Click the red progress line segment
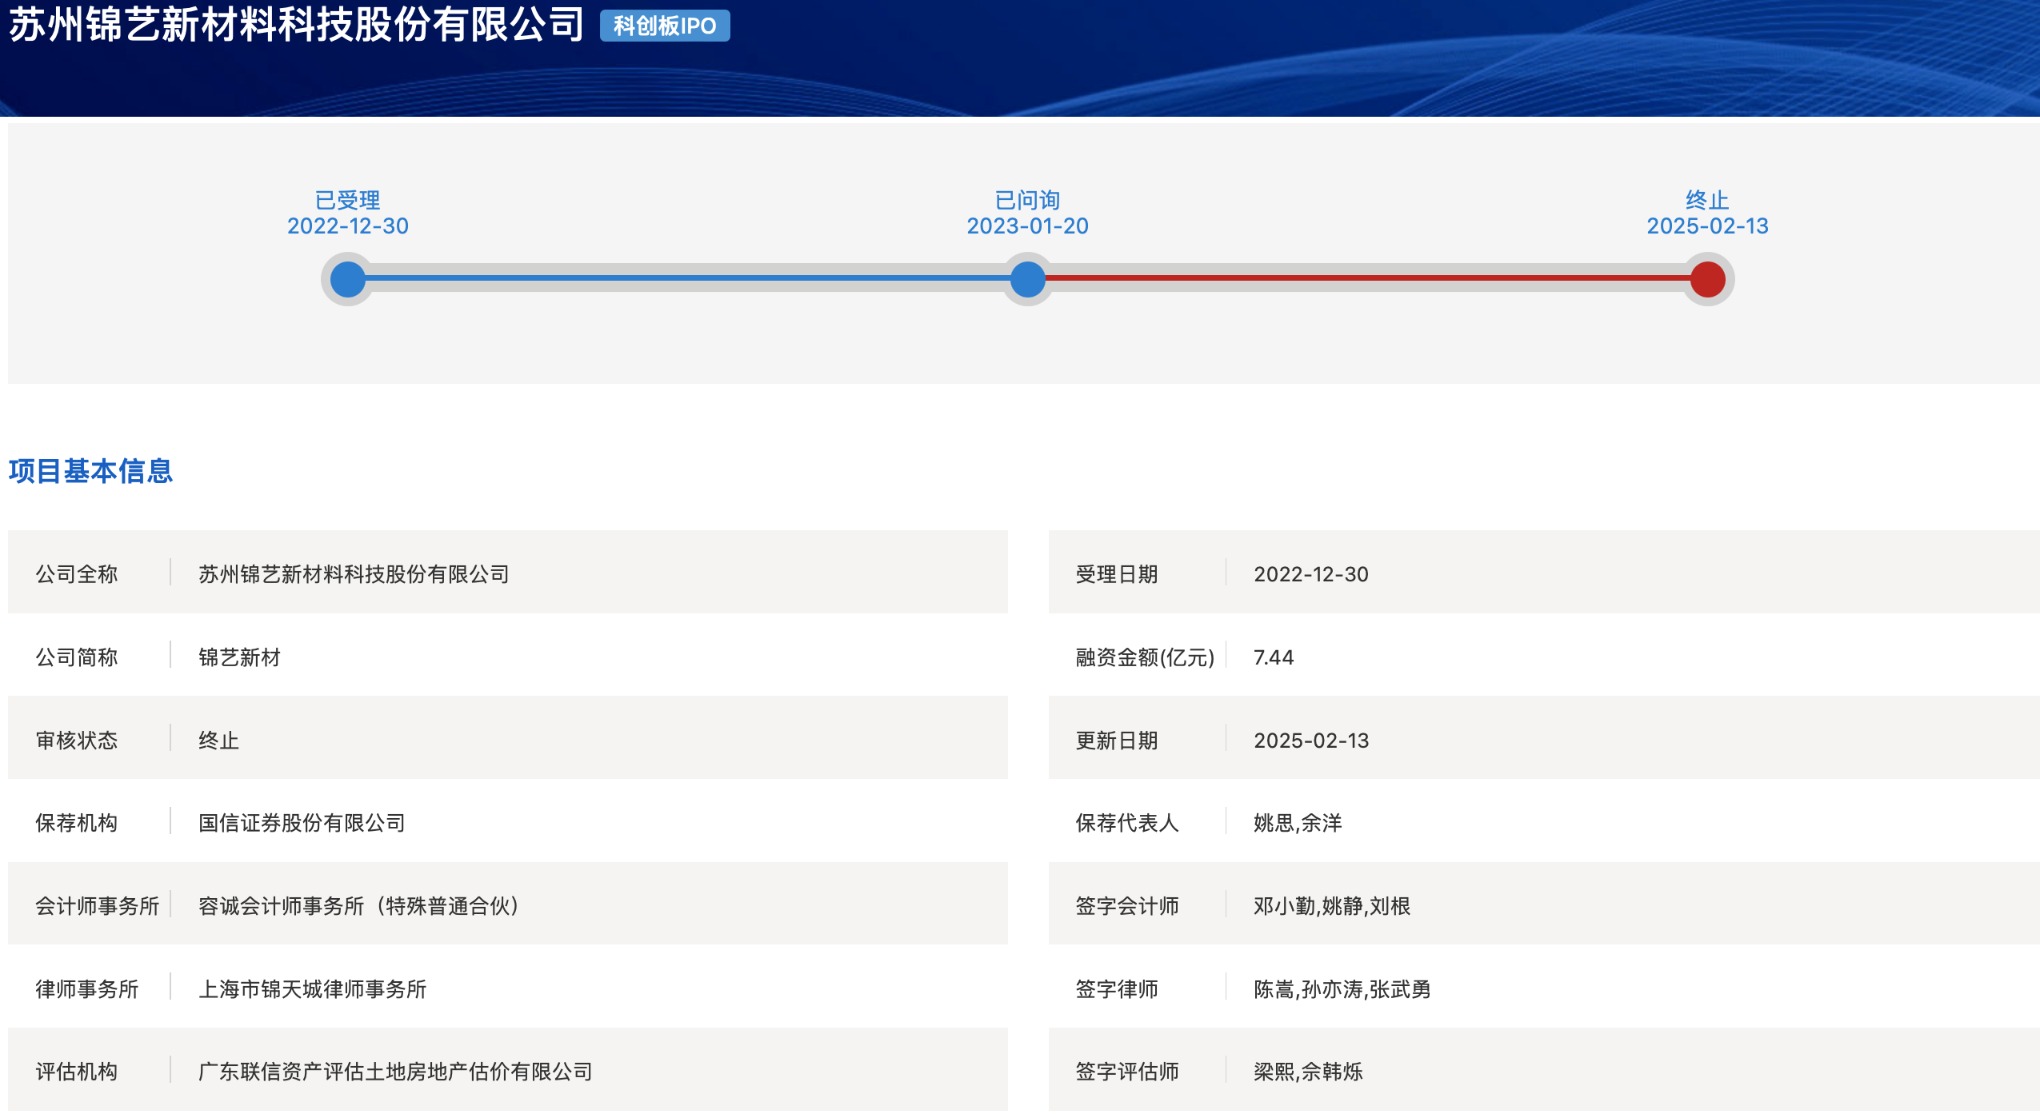 1368,278
